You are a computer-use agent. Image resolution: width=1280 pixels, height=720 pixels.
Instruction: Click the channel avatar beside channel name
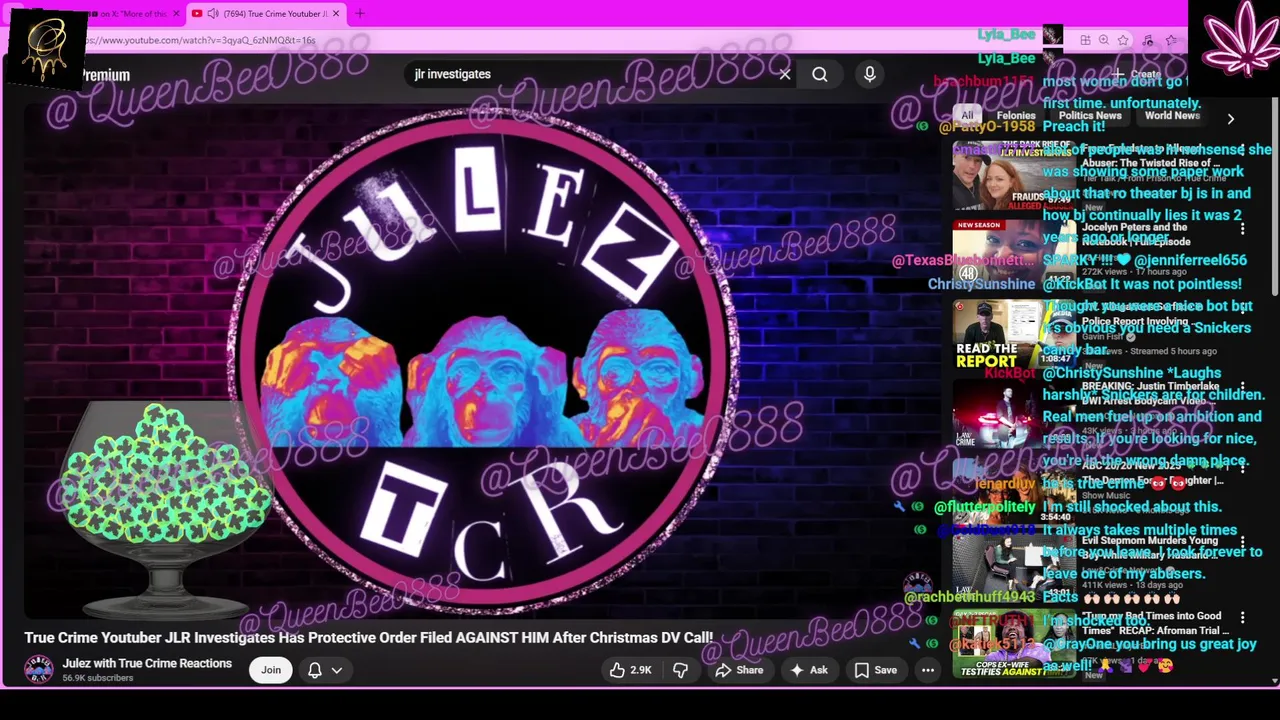pos(39,670)
